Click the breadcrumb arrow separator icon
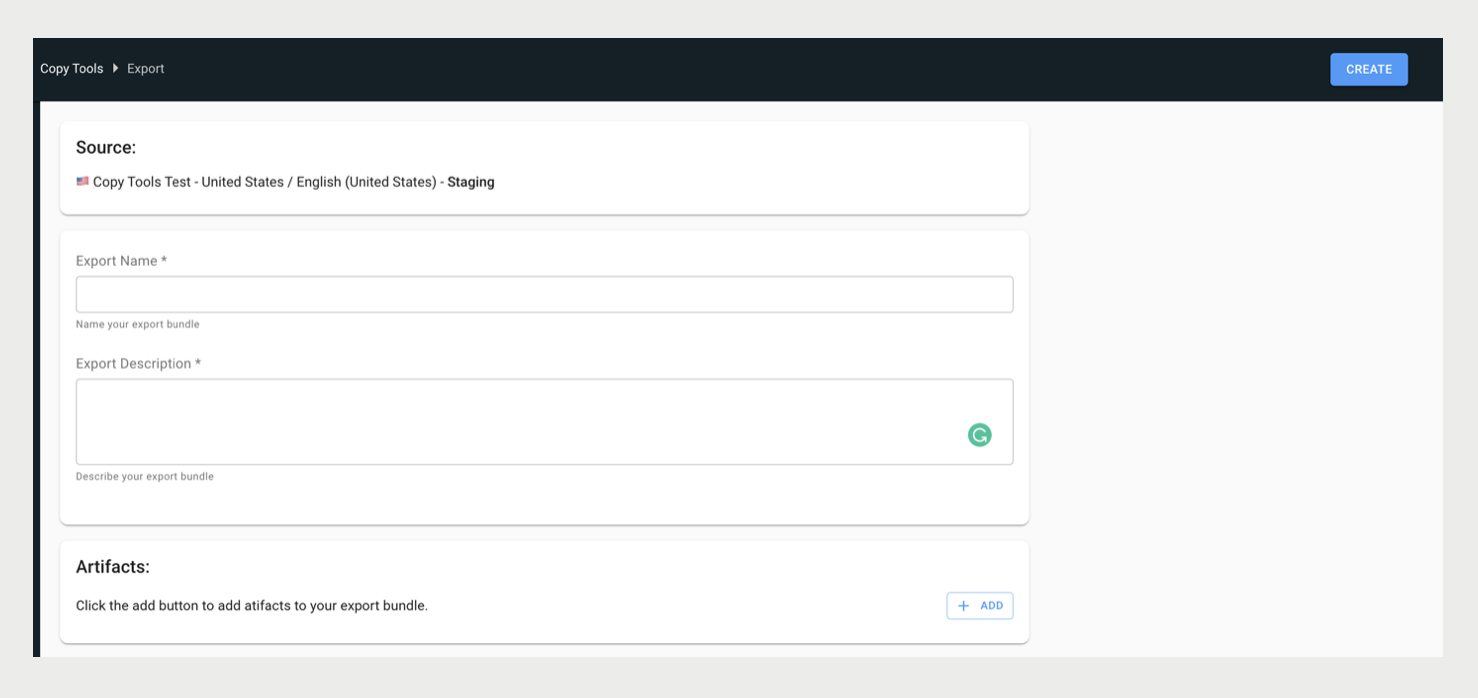Viewport: 1478px width, 698px height. pyautogui.click(x=115, y=68)
